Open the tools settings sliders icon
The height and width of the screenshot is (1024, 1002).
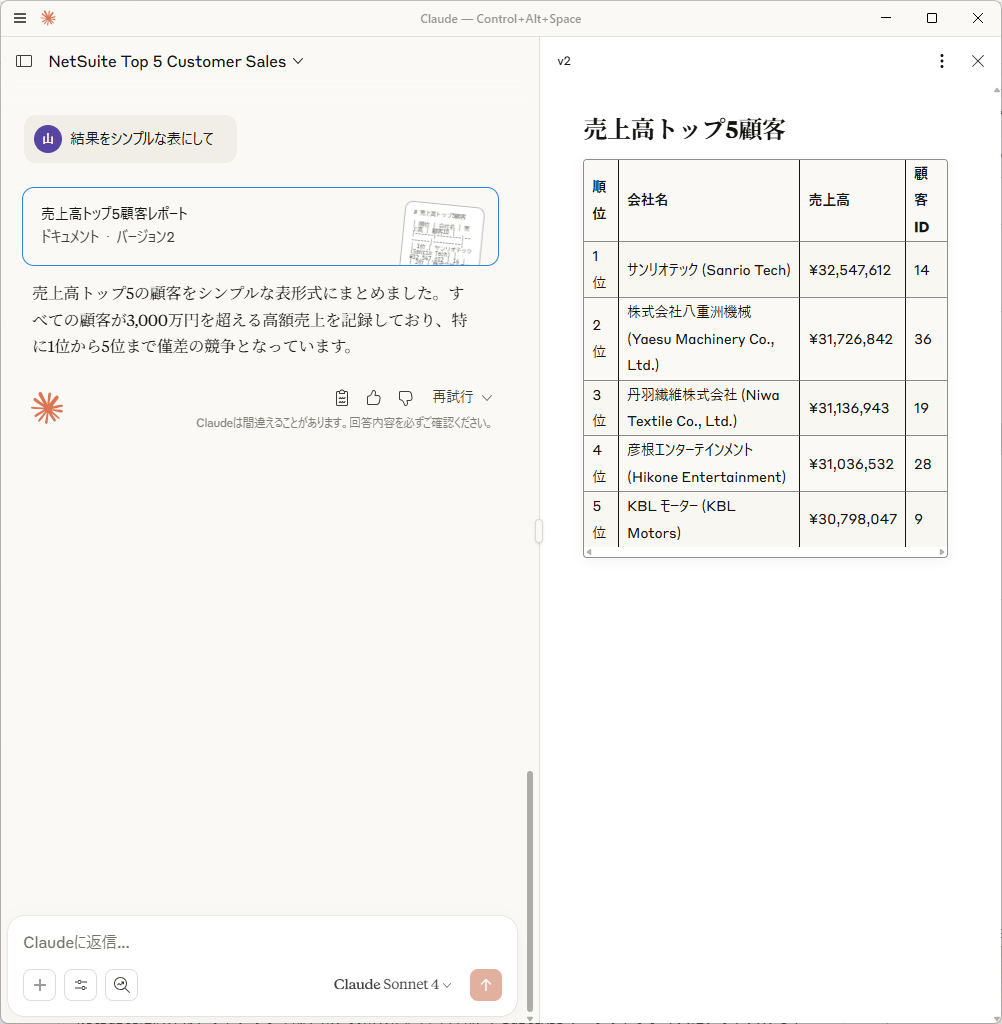(81, 985)
